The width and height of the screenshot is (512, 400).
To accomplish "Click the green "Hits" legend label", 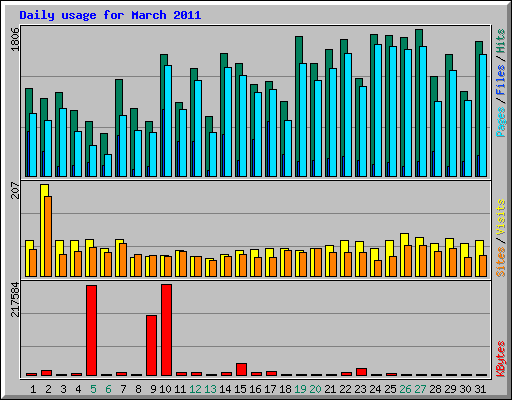I will point(501,41).
